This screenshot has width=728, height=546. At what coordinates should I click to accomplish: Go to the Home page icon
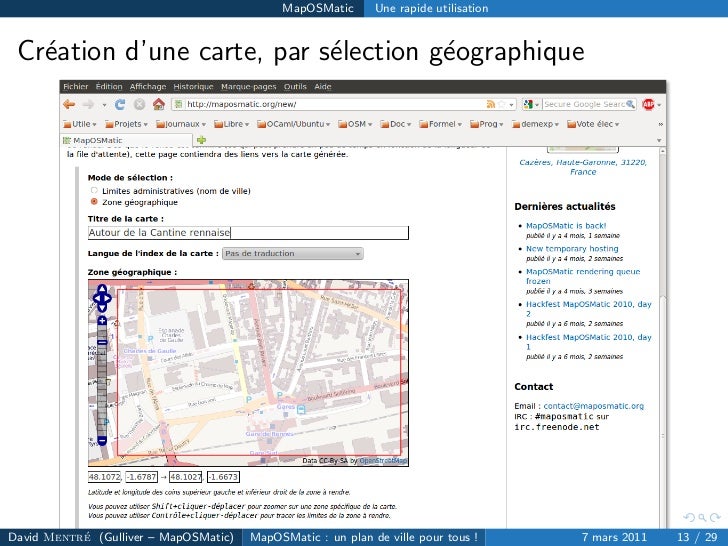(159, 104)
